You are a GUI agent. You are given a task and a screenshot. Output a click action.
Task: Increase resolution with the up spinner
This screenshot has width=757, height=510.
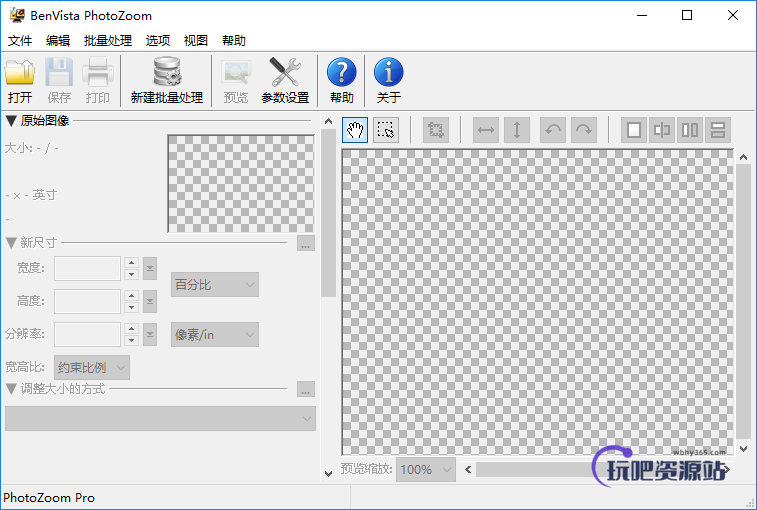[x=131, y=329]
